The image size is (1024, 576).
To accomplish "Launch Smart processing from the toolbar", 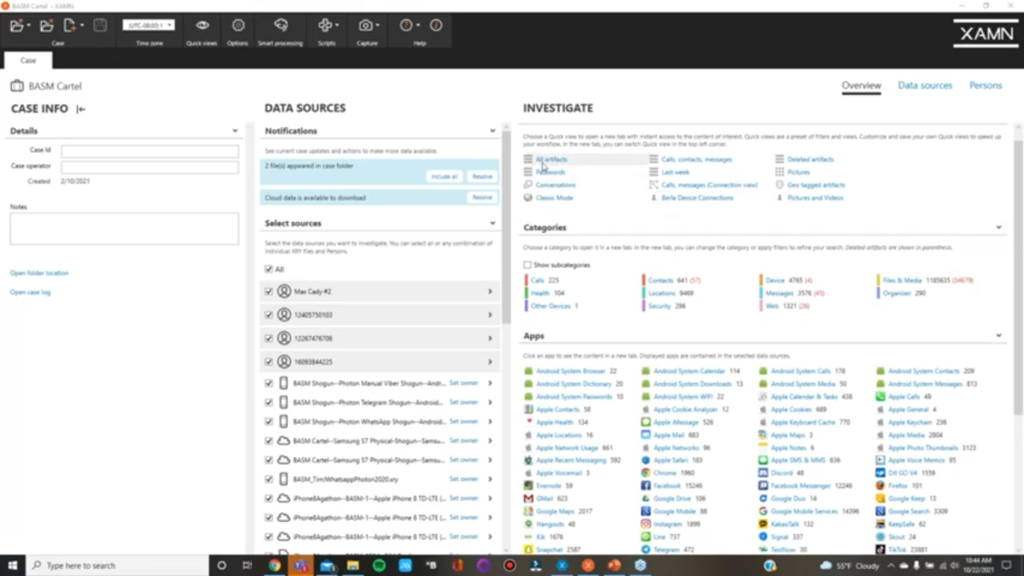I will (281, 25).
